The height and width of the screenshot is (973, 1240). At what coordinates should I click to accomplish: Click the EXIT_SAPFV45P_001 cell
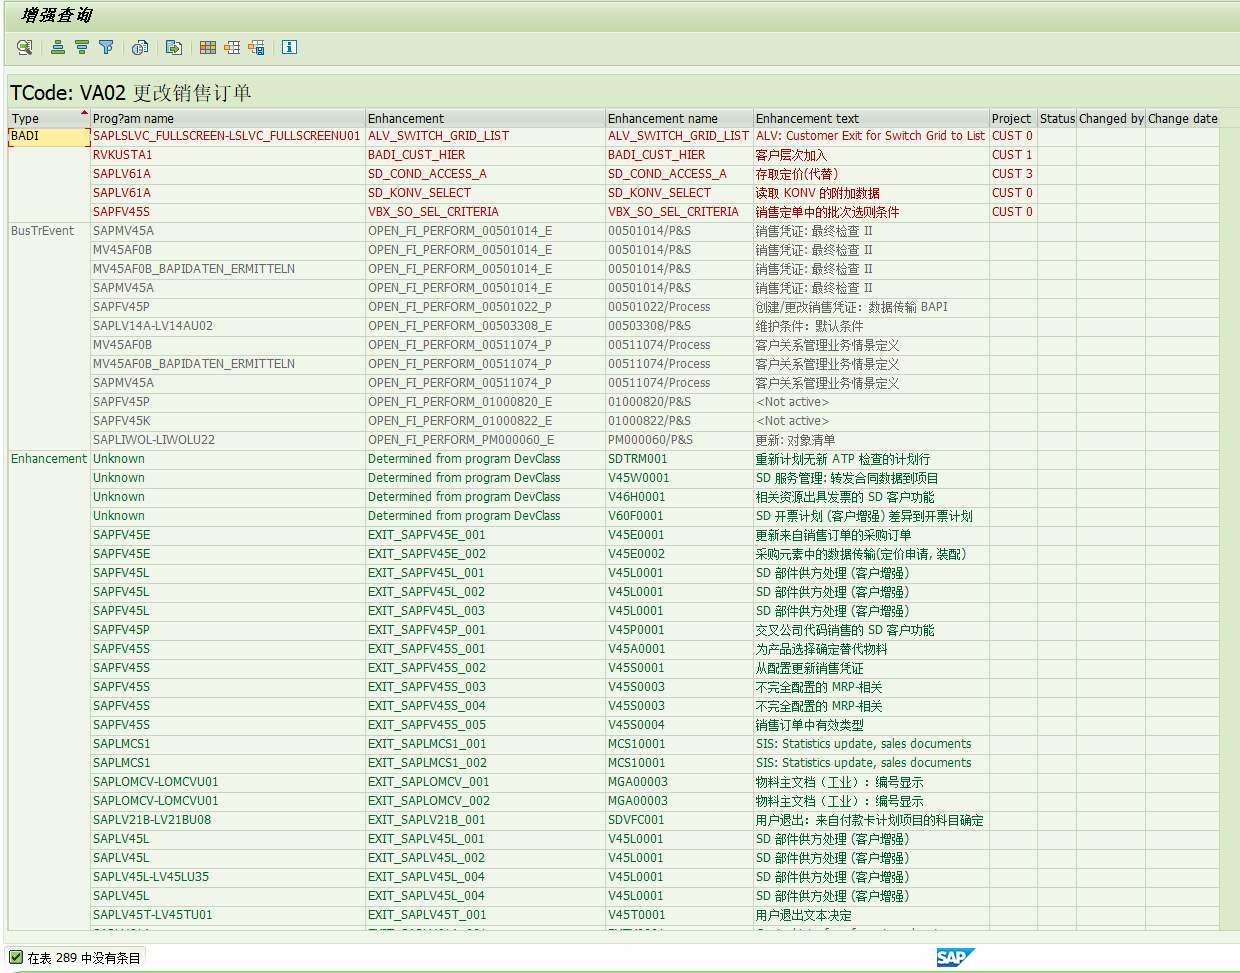coord(485,630)
